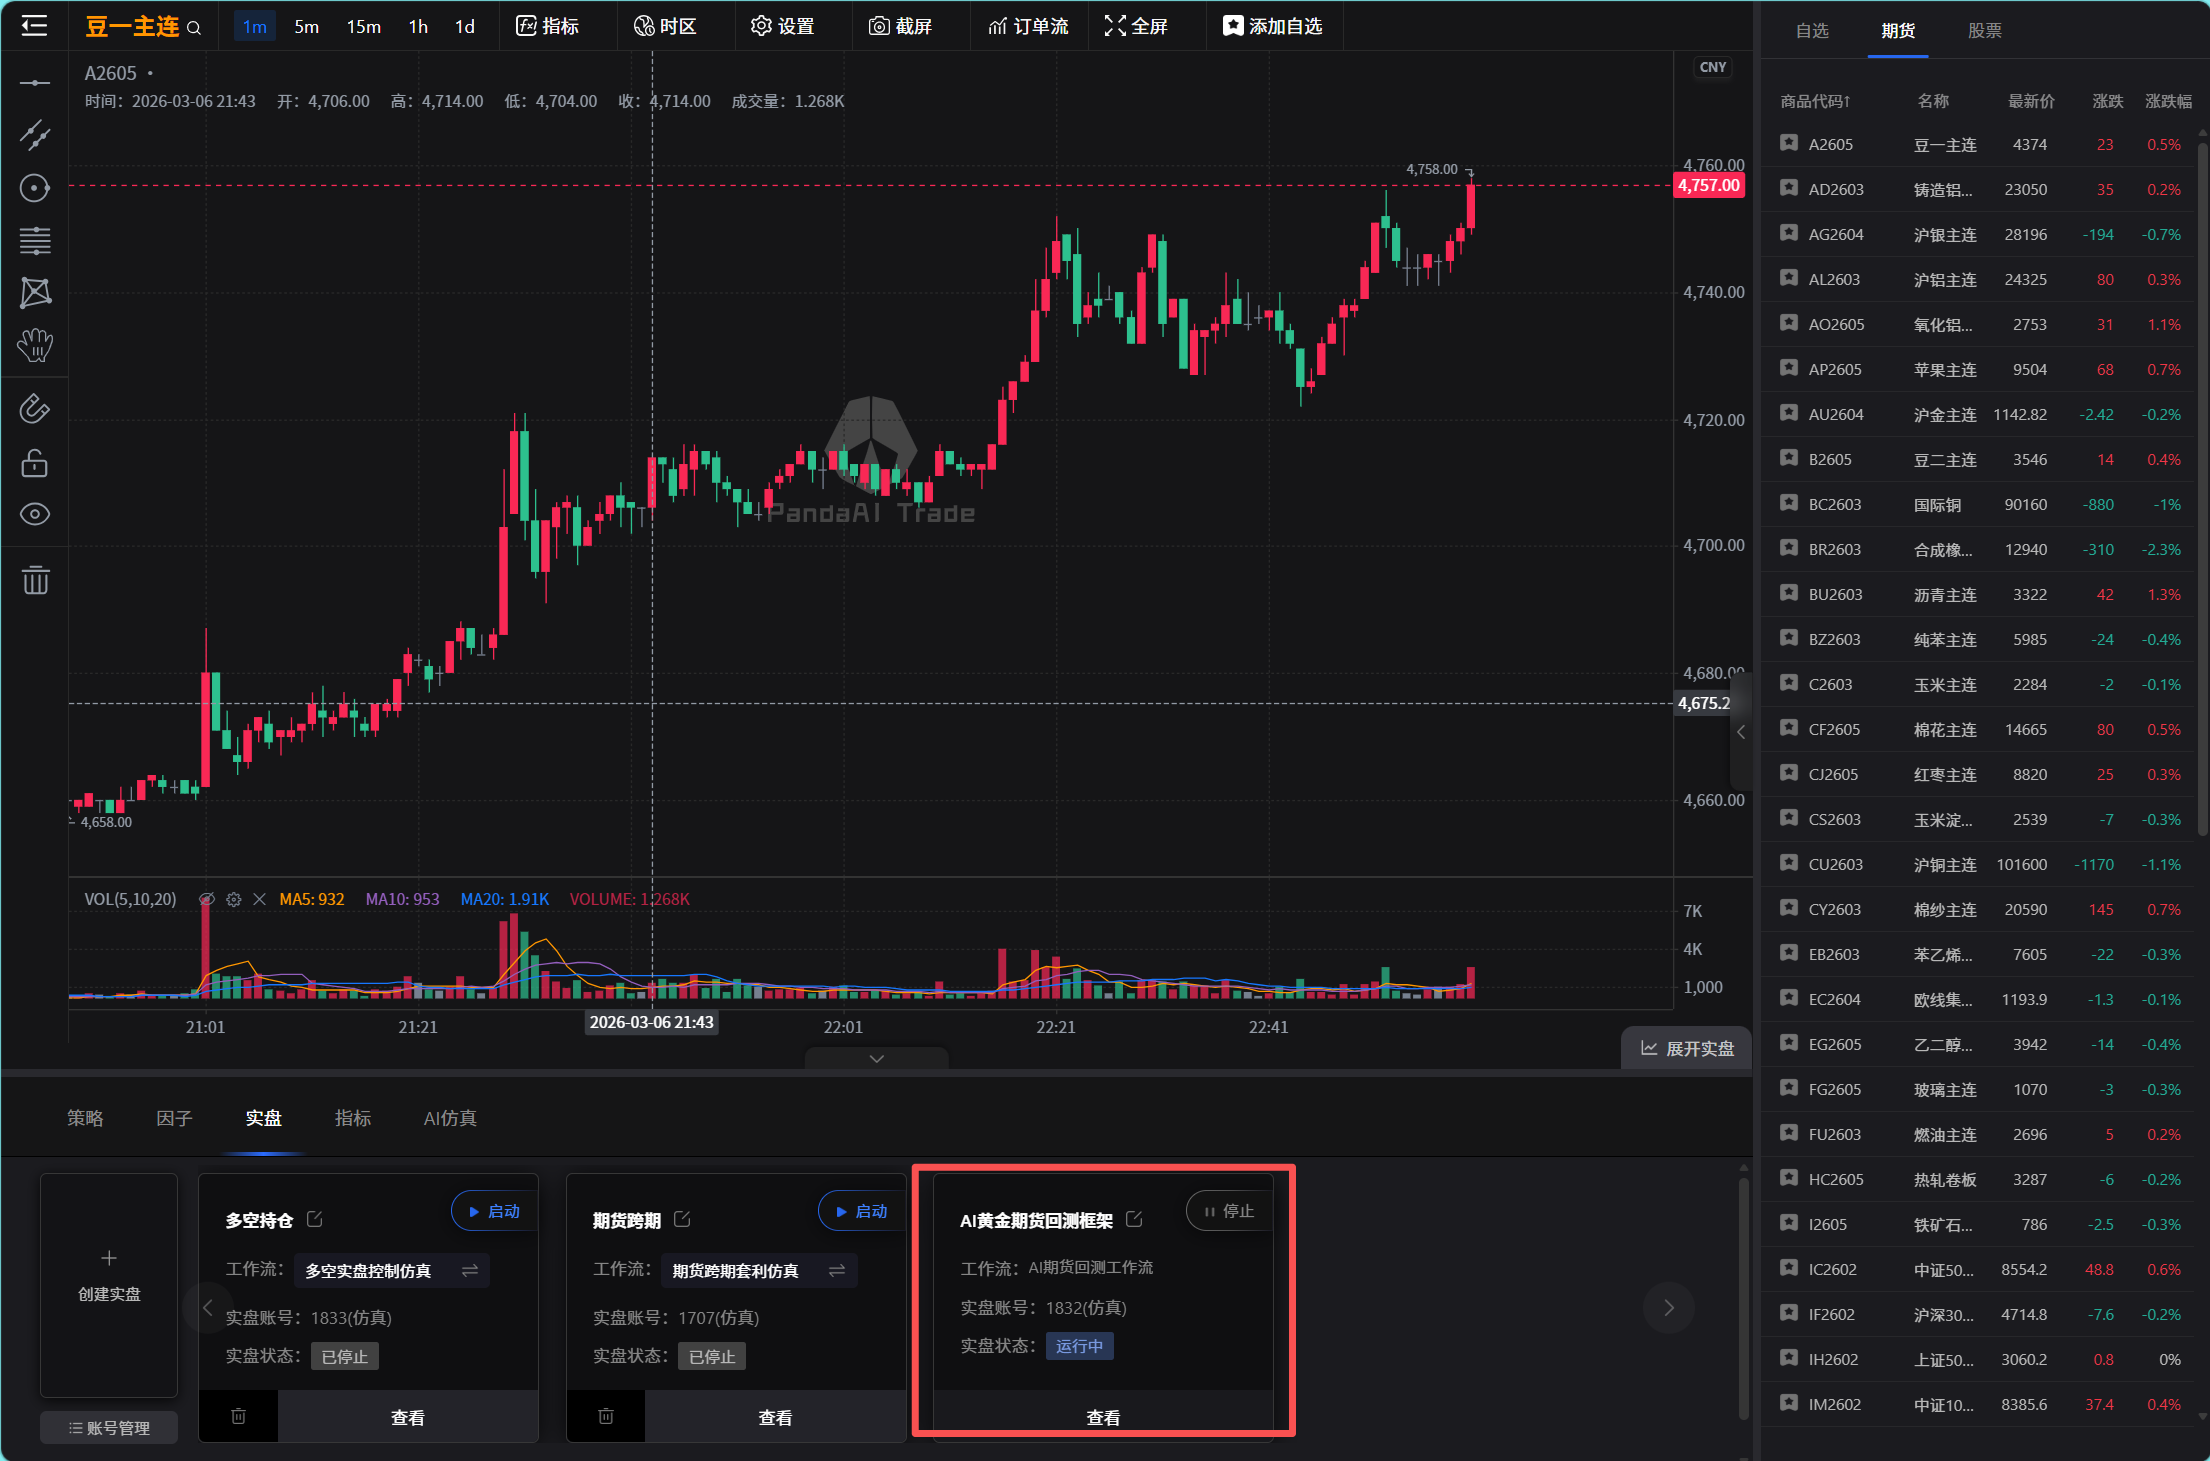View details of AI黄金期货回测框架 with 查看

pyautogui.click(x=1103, y=1417)
